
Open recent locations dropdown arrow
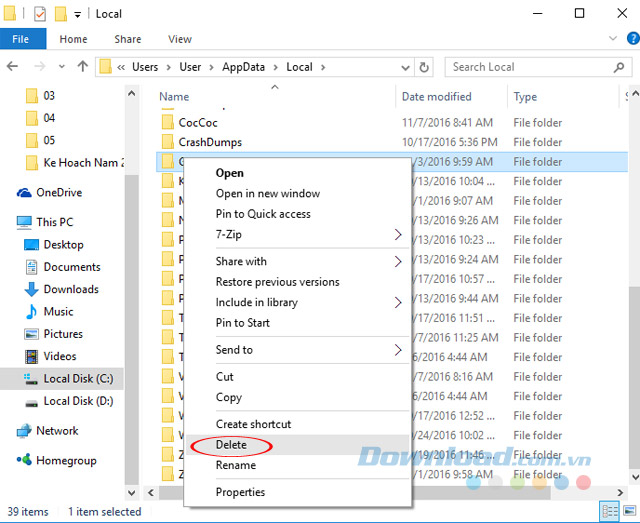pos(62,67)
